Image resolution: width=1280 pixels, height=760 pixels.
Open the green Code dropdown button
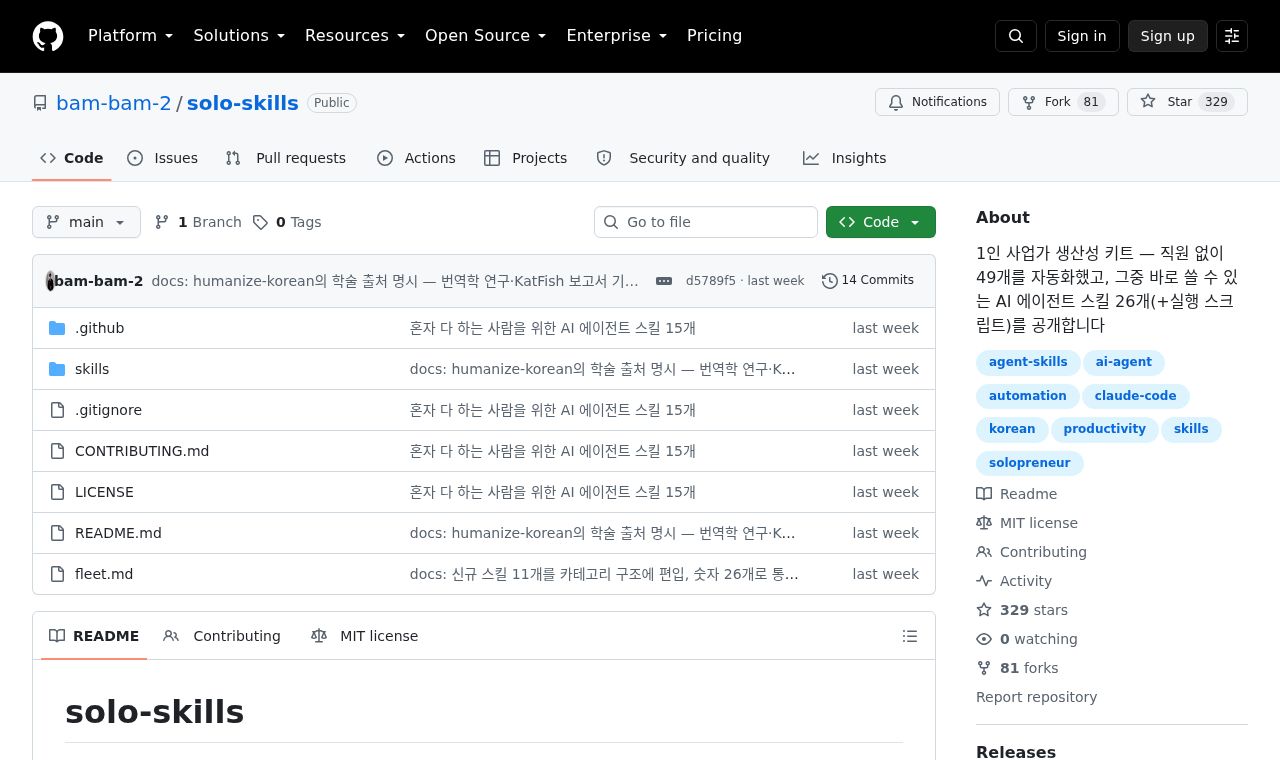tap(881, 222)
